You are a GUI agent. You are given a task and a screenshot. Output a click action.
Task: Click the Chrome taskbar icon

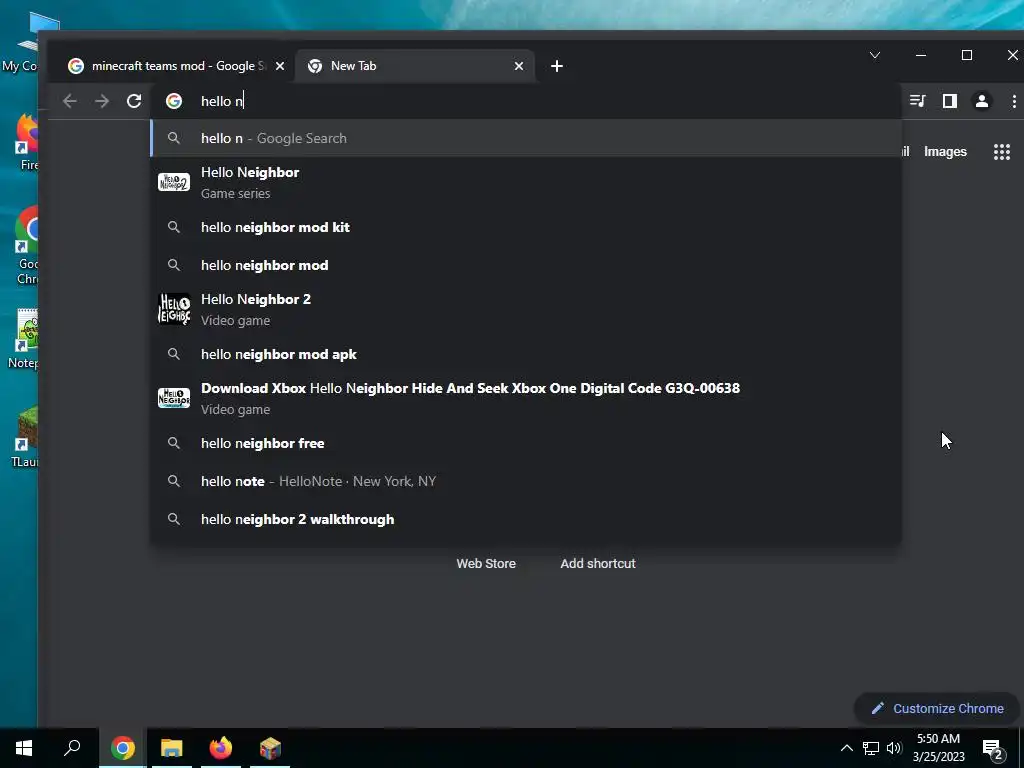(123, 748)
